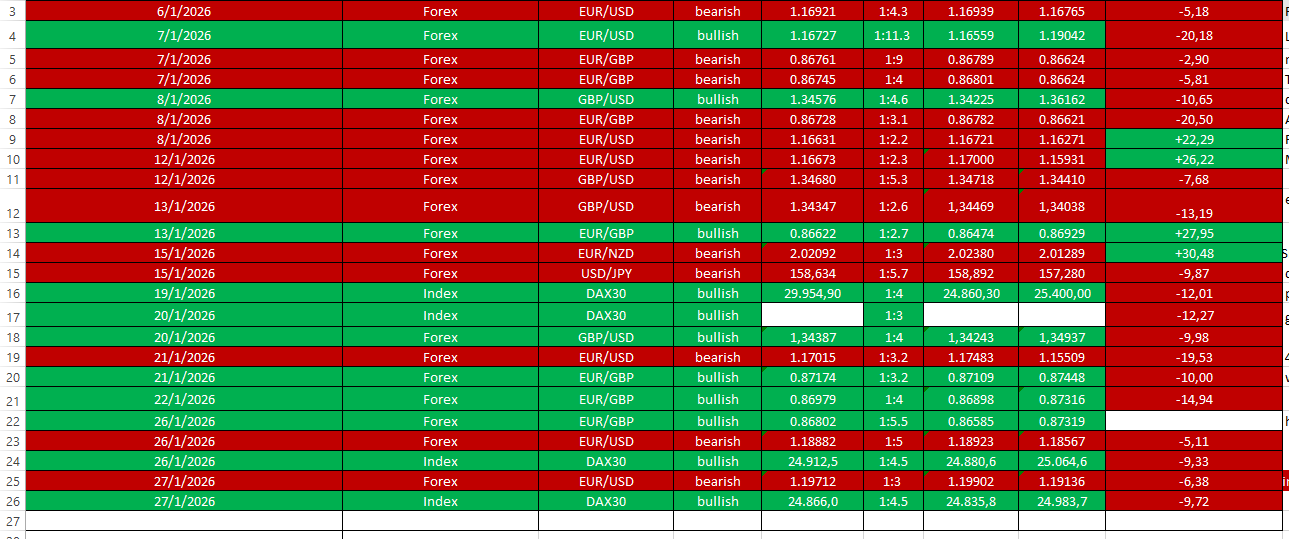Click the empty result cell in row 22

pos(1194,421)
